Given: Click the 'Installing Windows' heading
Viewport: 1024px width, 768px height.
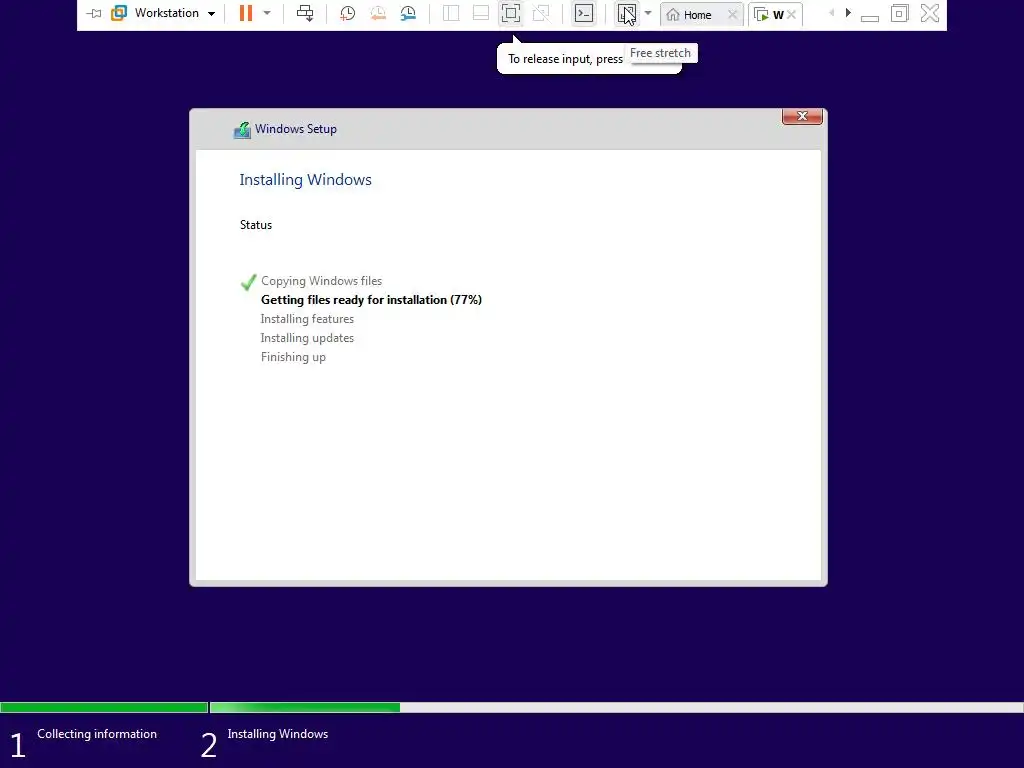Looking at the screenshot, I should tap(305, 180).
